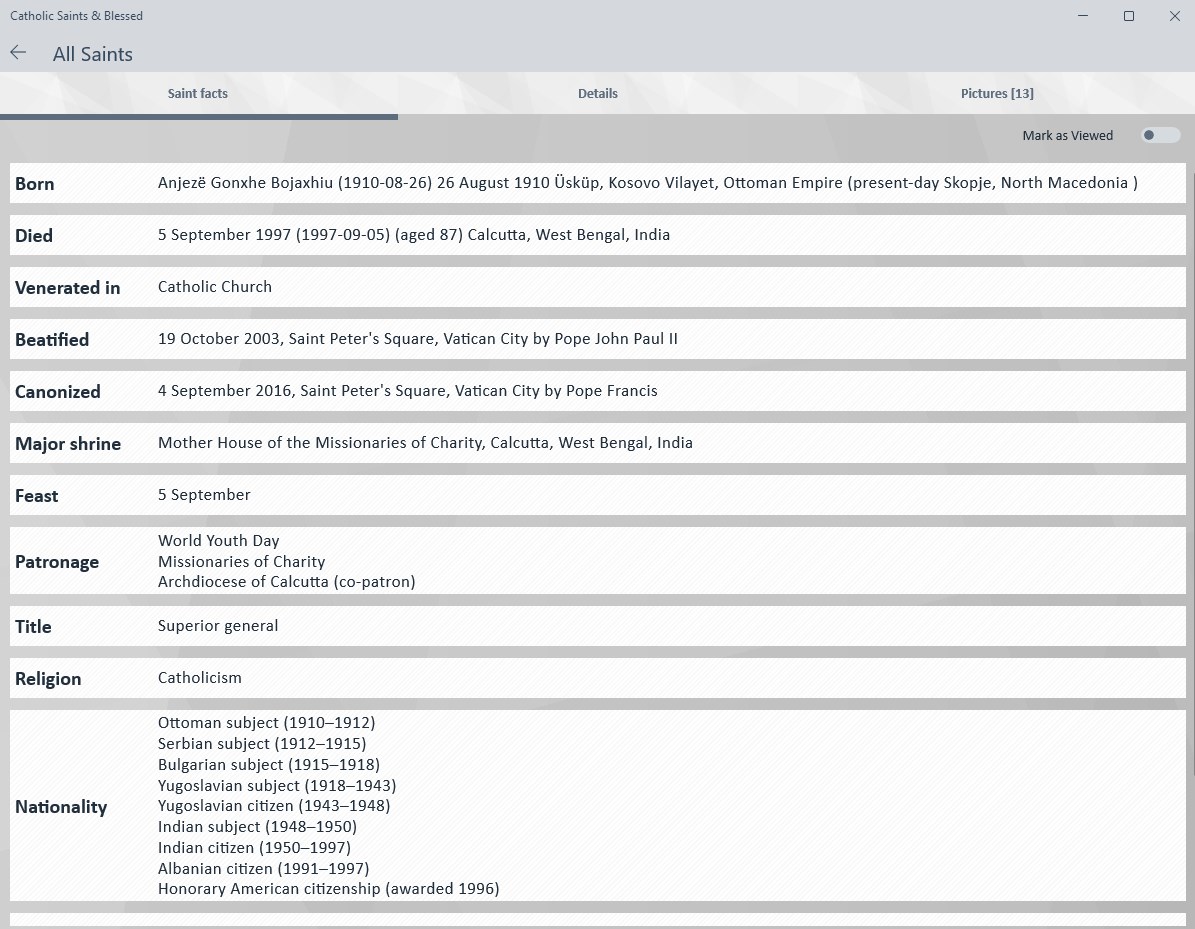This screenshot has height=929, width=1195.
Task: Click Albanian citizen (1991–1997) line
Action: [264, 868]
